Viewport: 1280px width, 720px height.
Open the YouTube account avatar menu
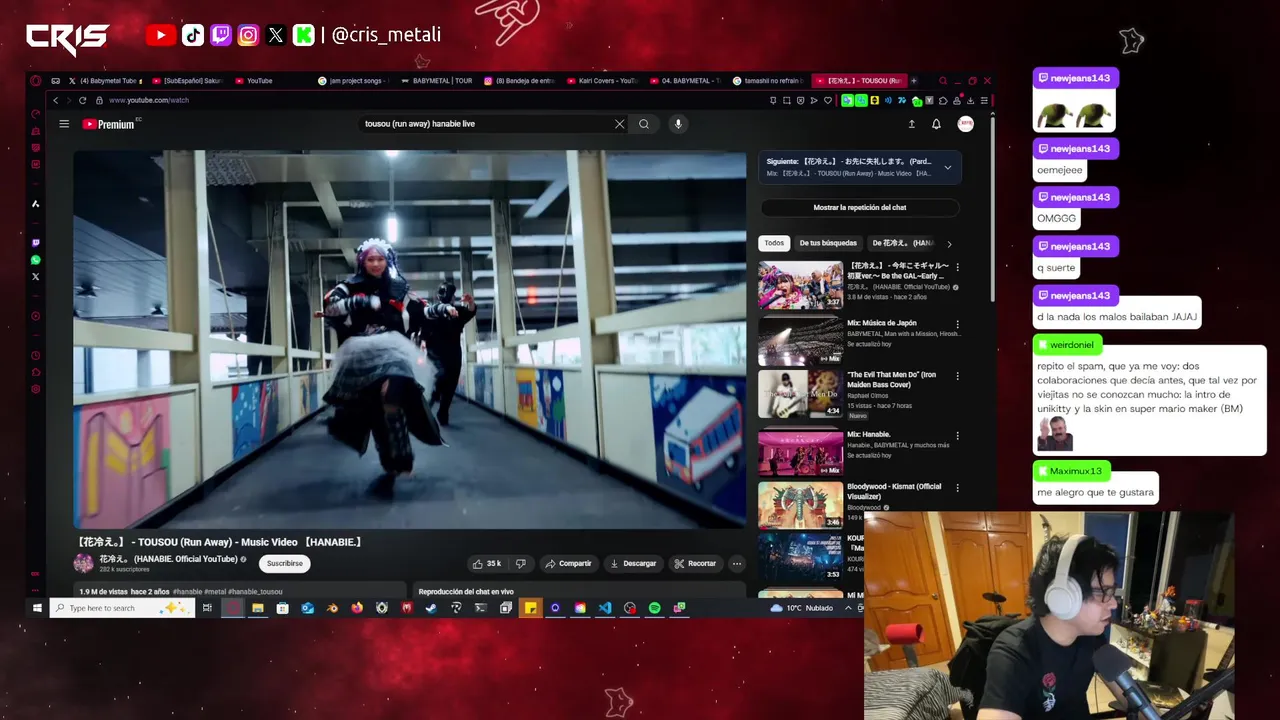[x=965, y=124]
